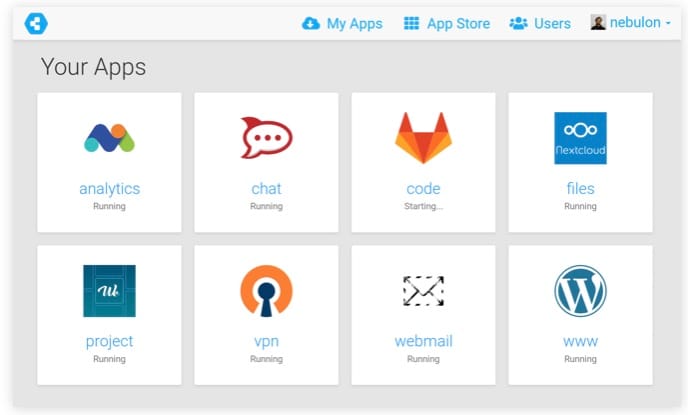The width and height of the screenshot is (688, 415).
Task: Click the Your Apps heading
Action: (93, 68)
